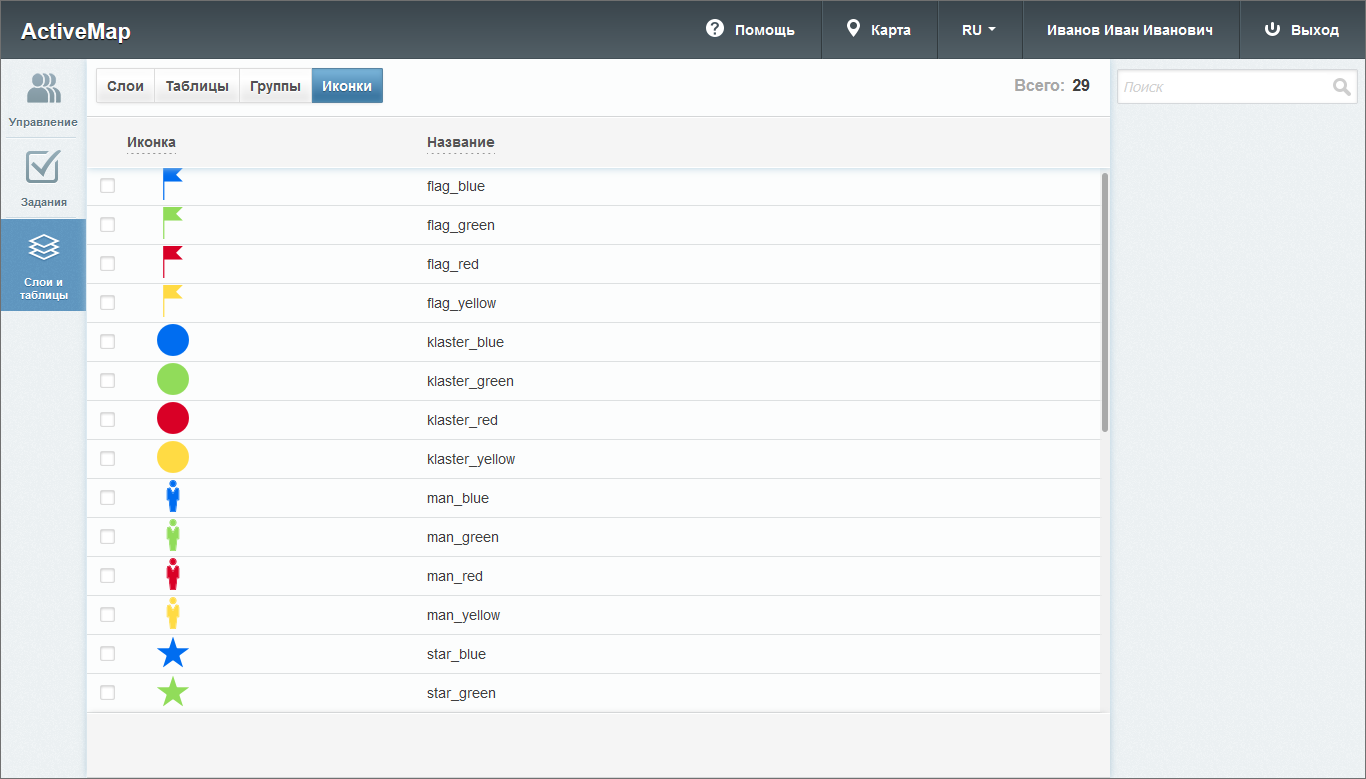Click the green man icon
The image size is (1366, 779).
[x=173, y=536]
